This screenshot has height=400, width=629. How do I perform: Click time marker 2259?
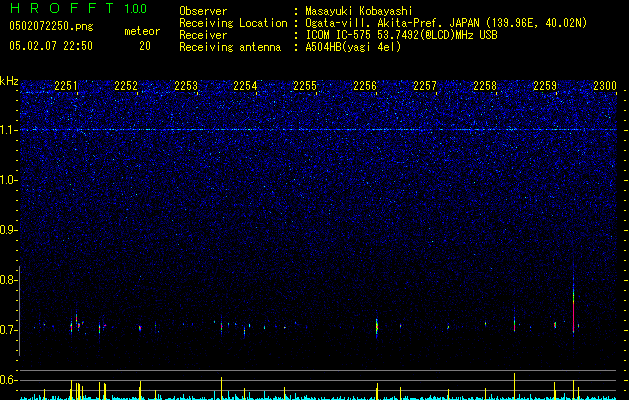[x=545, y=86]
